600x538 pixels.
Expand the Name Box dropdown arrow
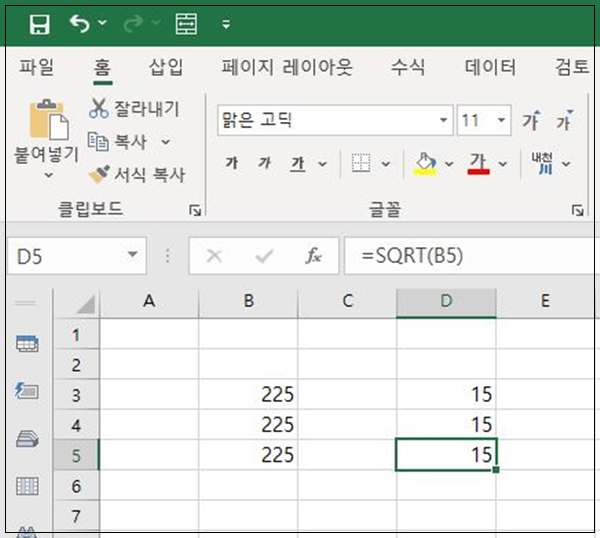click(132, 254)
